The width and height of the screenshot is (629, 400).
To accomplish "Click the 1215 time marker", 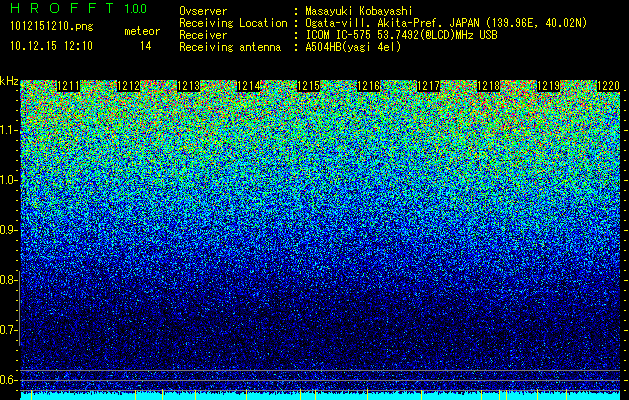I will [308, 86].
